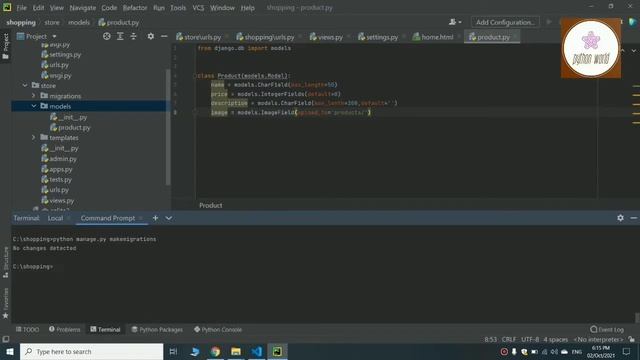Click the taskbar search box

91,351
